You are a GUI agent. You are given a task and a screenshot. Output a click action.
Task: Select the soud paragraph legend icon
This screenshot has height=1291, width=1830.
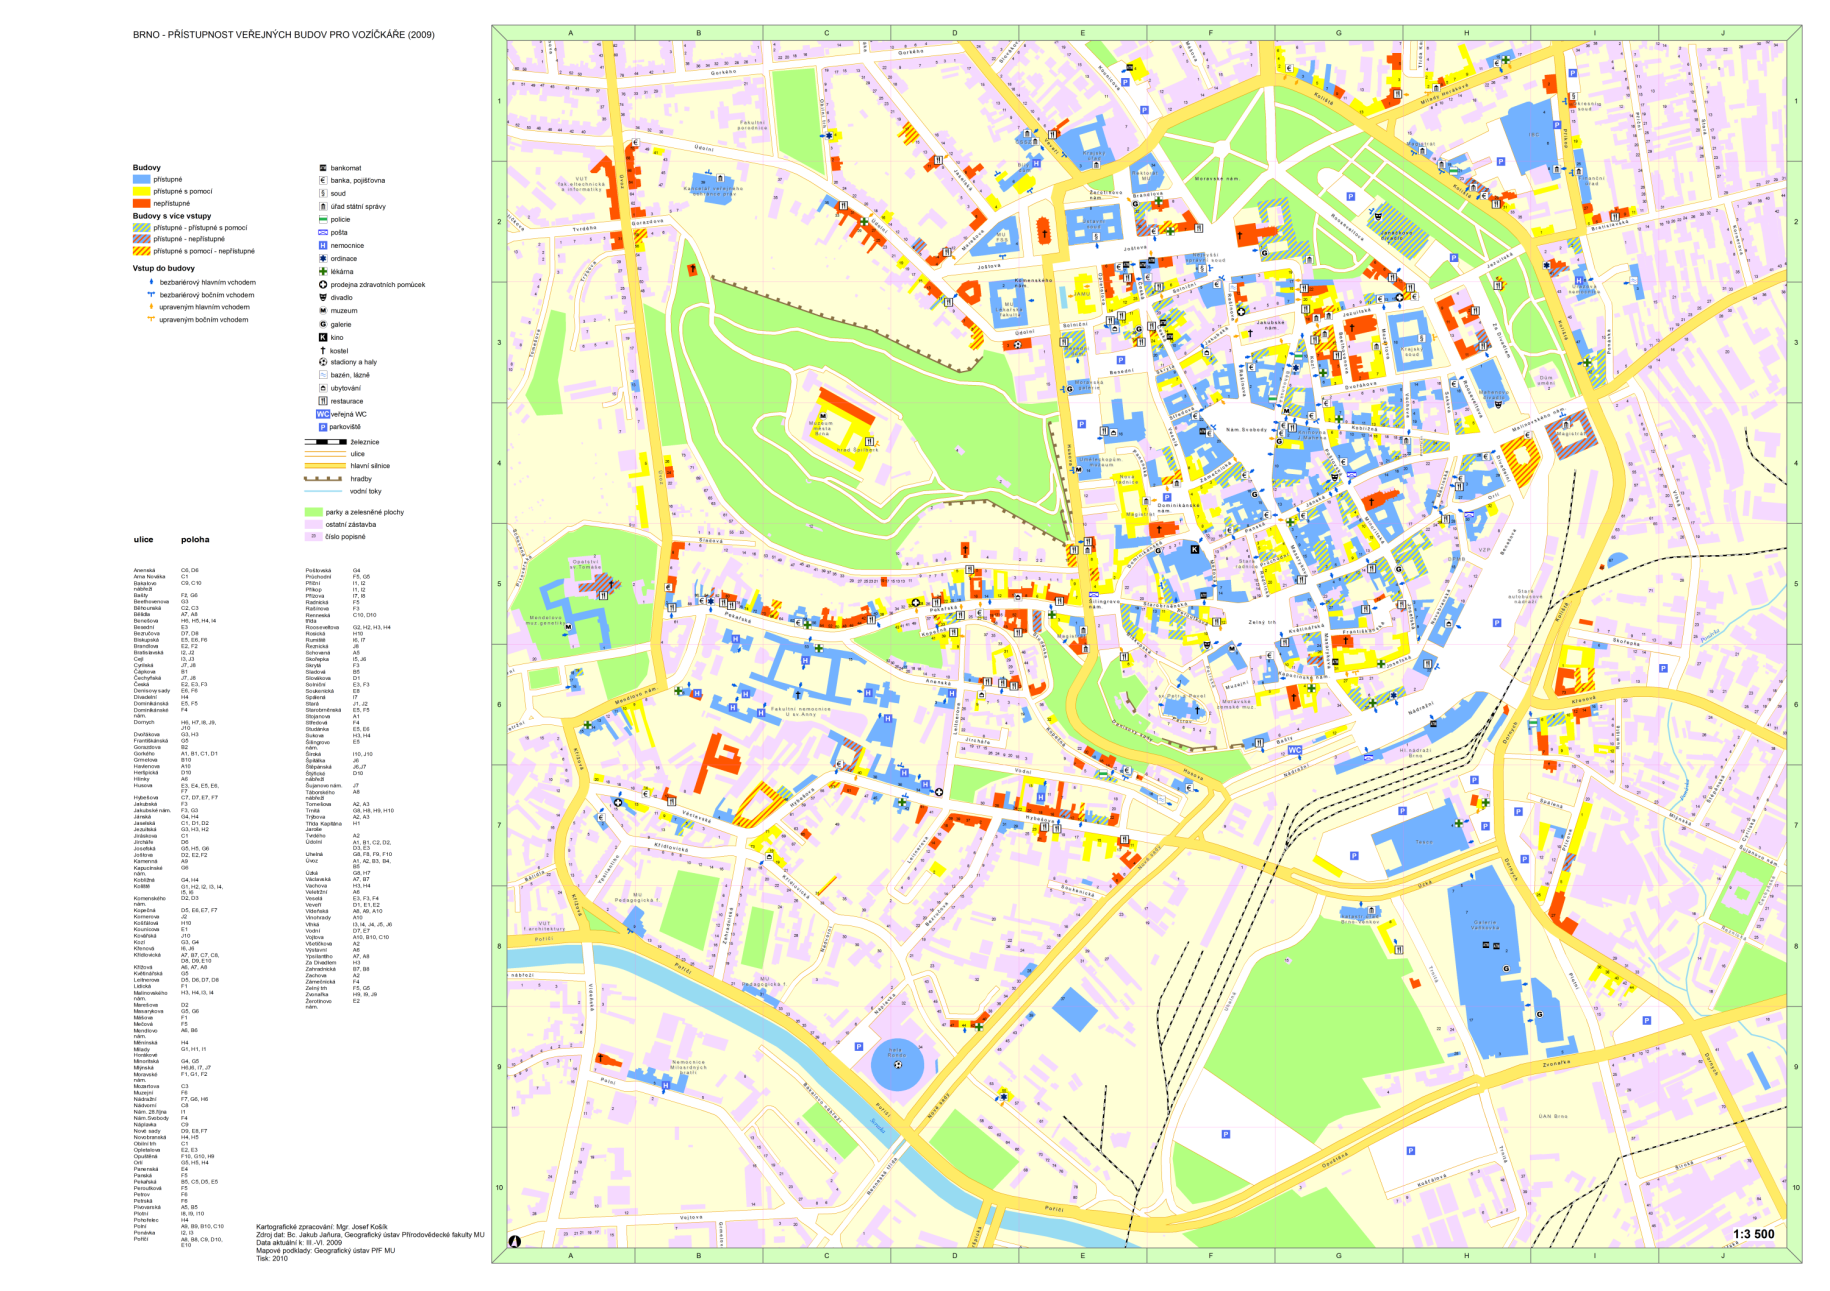(323, 194)
